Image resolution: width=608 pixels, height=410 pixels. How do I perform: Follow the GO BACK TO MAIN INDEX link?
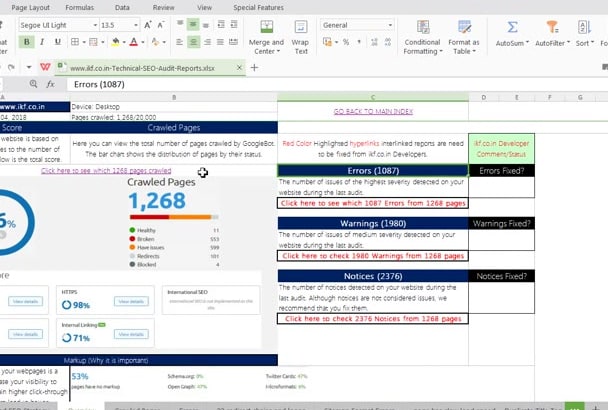372,111
